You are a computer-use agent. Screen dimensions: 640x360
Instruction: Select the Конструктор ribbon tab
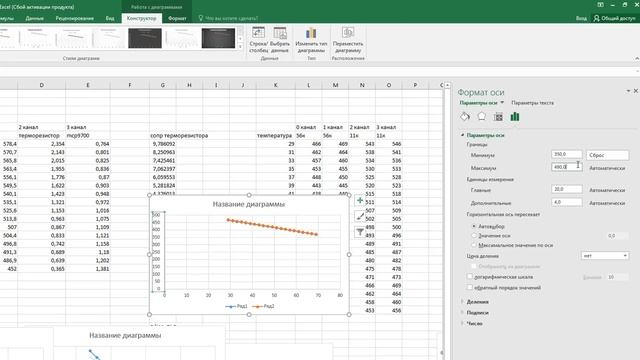pyautogui.click(x=142, y=18)
